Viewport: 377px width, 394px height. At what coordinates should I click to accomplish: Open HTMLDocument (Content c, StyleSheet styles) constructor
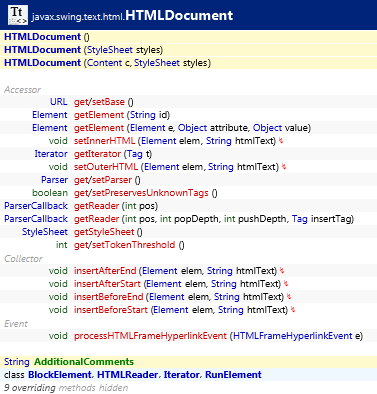point(107,63)
